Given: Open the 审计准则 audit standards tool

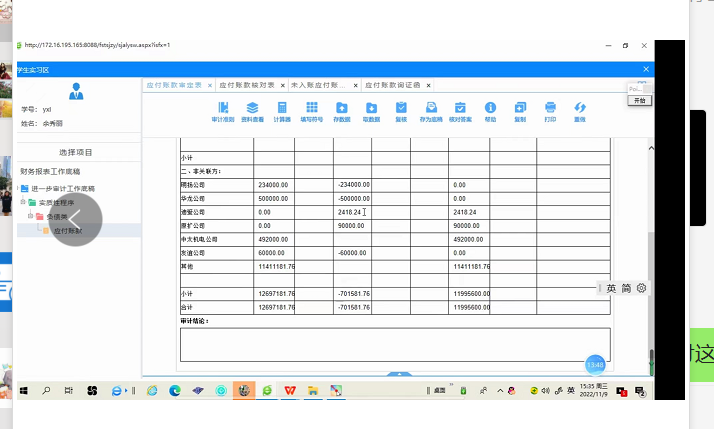Looking at the screenshot, I should 222,110.
